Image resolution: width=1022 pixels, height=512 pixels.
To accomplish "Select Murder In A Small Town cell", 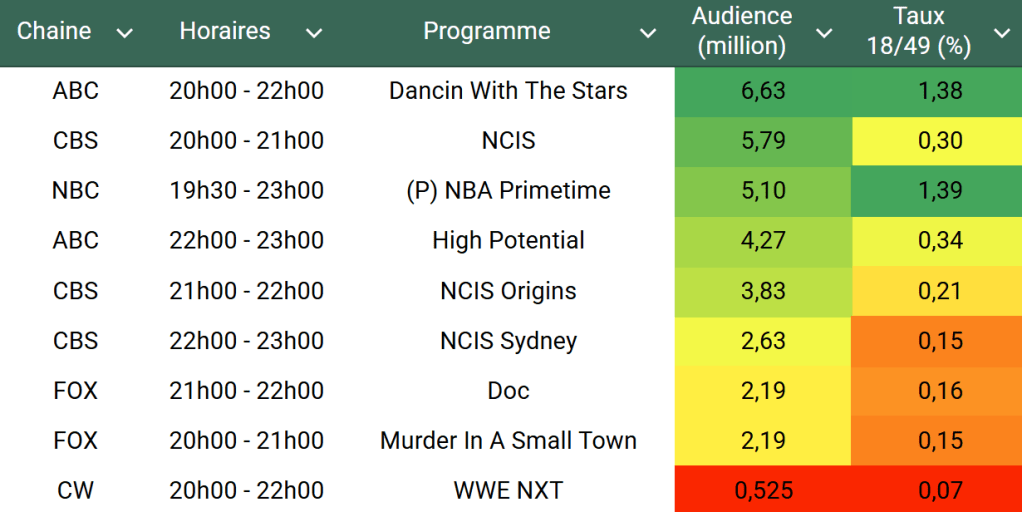I will pos(508,441).
